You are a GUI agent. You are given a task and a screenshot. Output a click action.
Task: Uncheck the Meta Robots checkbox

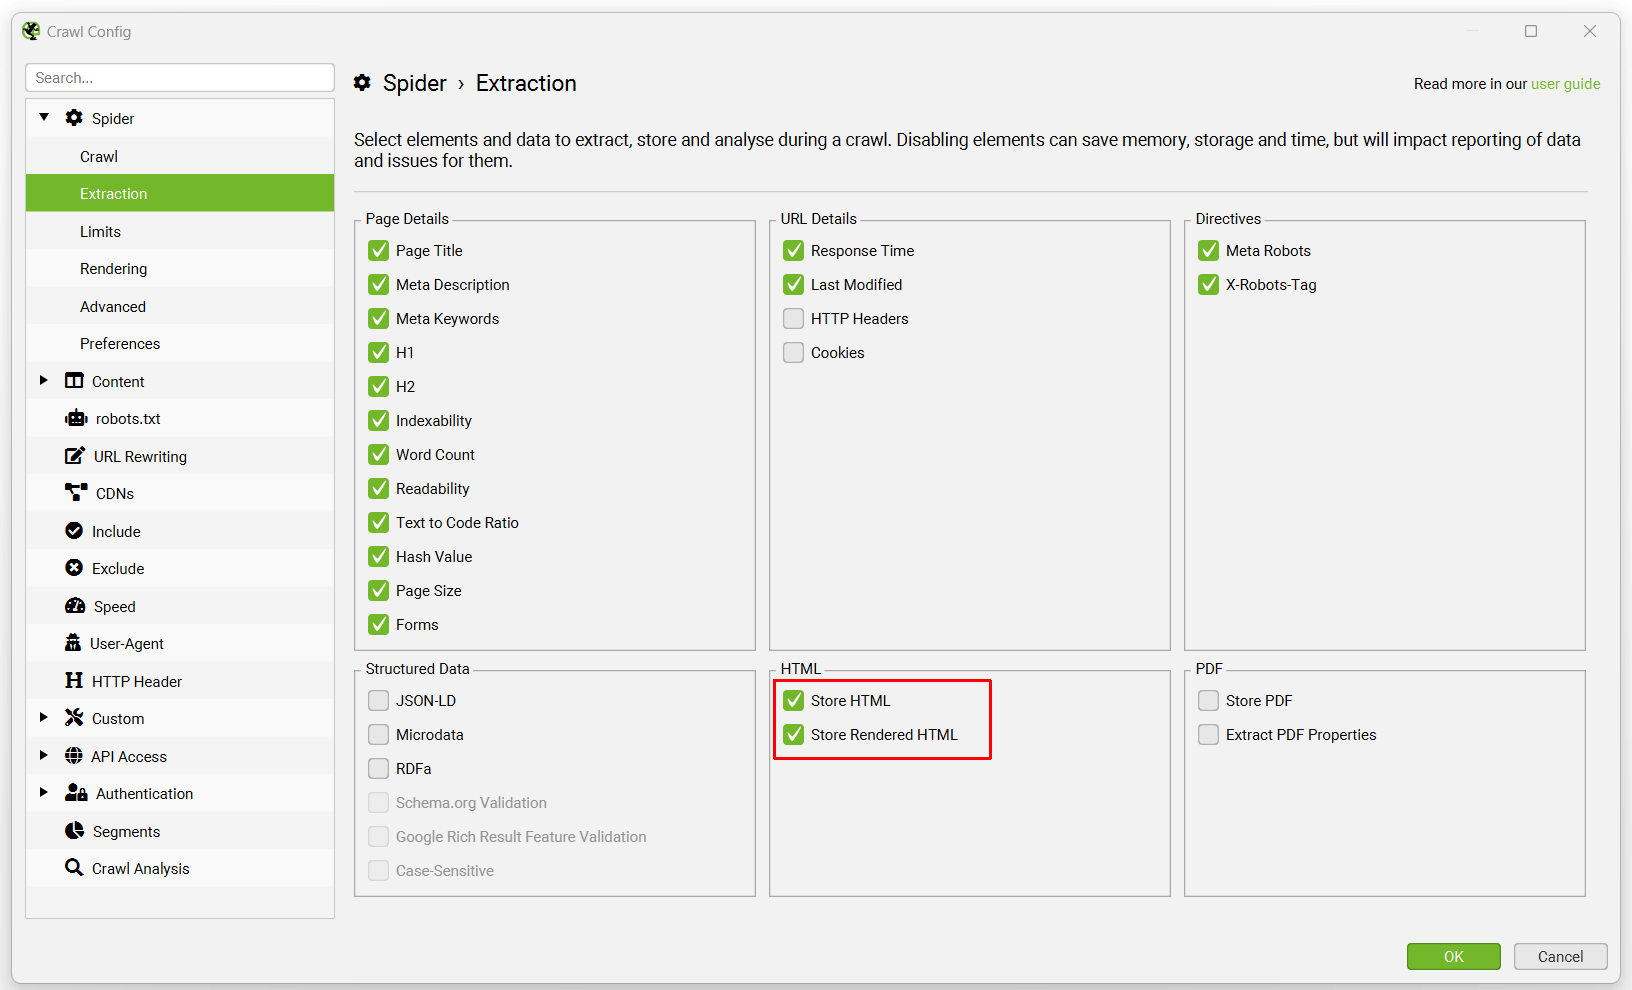pos(1208,250)
